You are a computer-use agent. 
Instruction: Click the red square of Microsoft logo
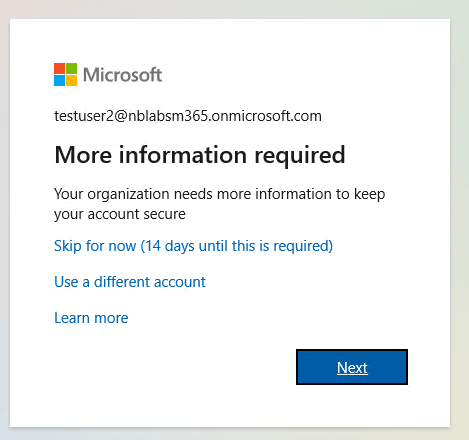coord(59,68)
